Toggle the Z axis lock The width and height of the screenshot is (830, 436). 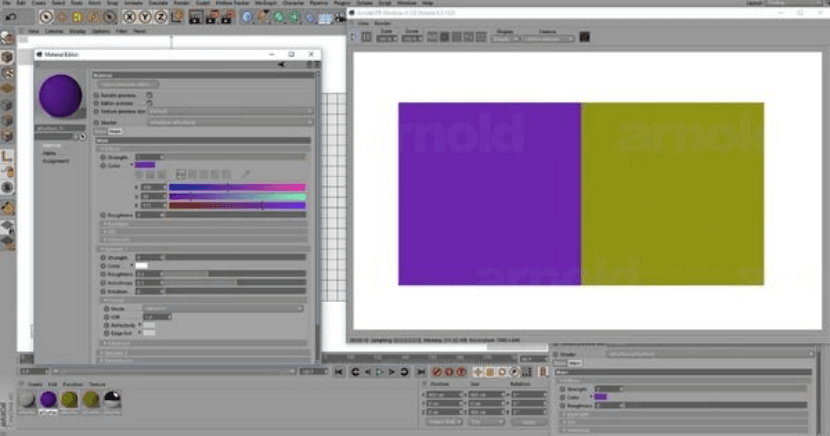[x=160, y=17]
